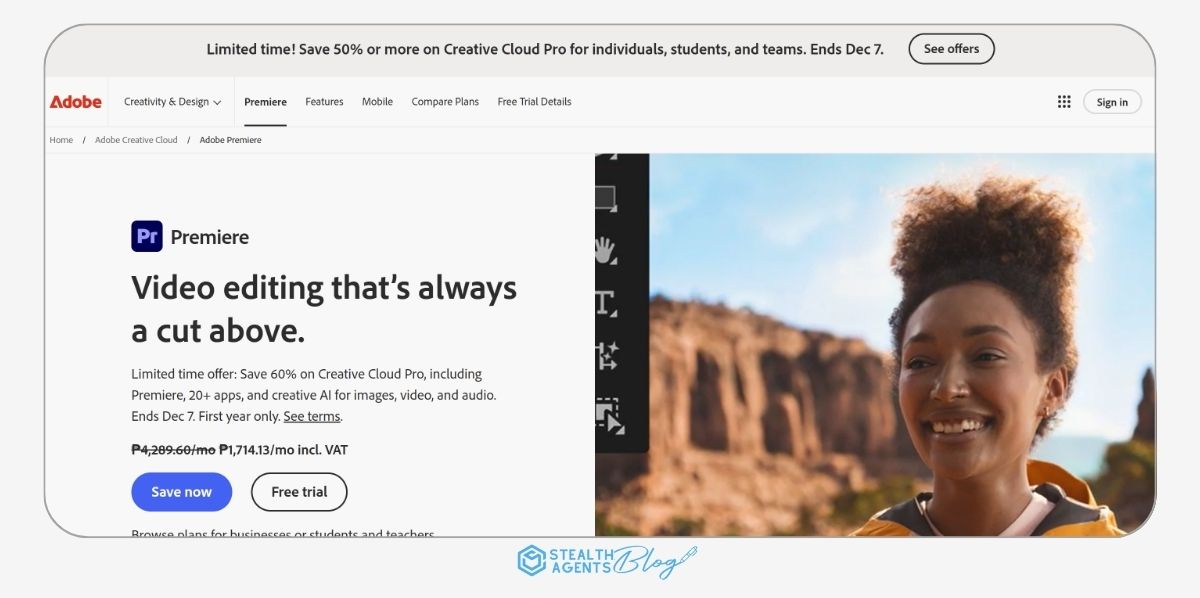Click the Sign in button
This screenshot has width=1200, height=598.
coord(1112,102)
